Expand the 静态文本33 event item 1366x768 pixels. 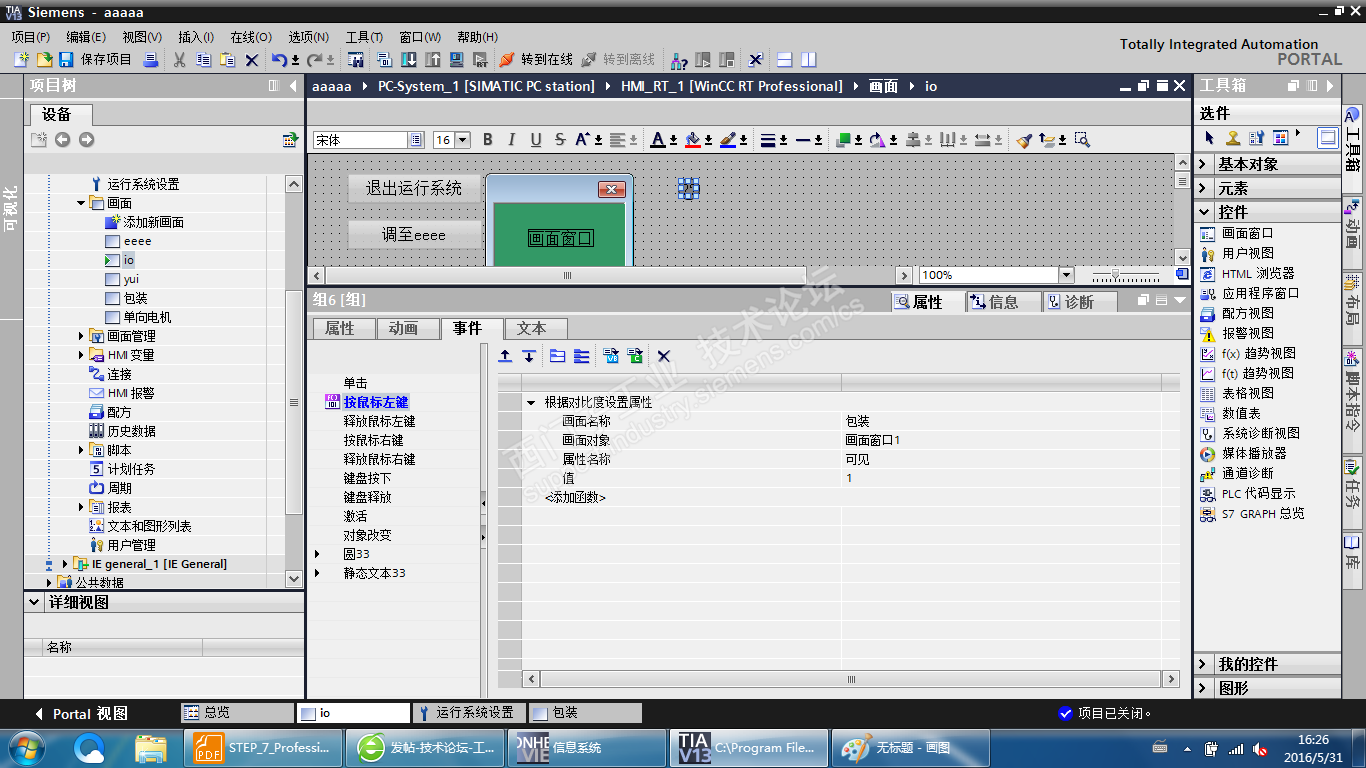click(318, 573)
